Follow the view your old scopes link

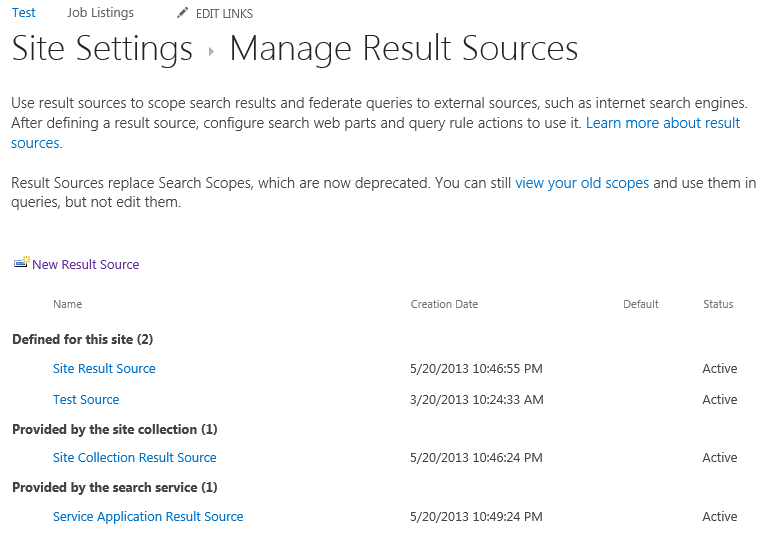[582, 183]
